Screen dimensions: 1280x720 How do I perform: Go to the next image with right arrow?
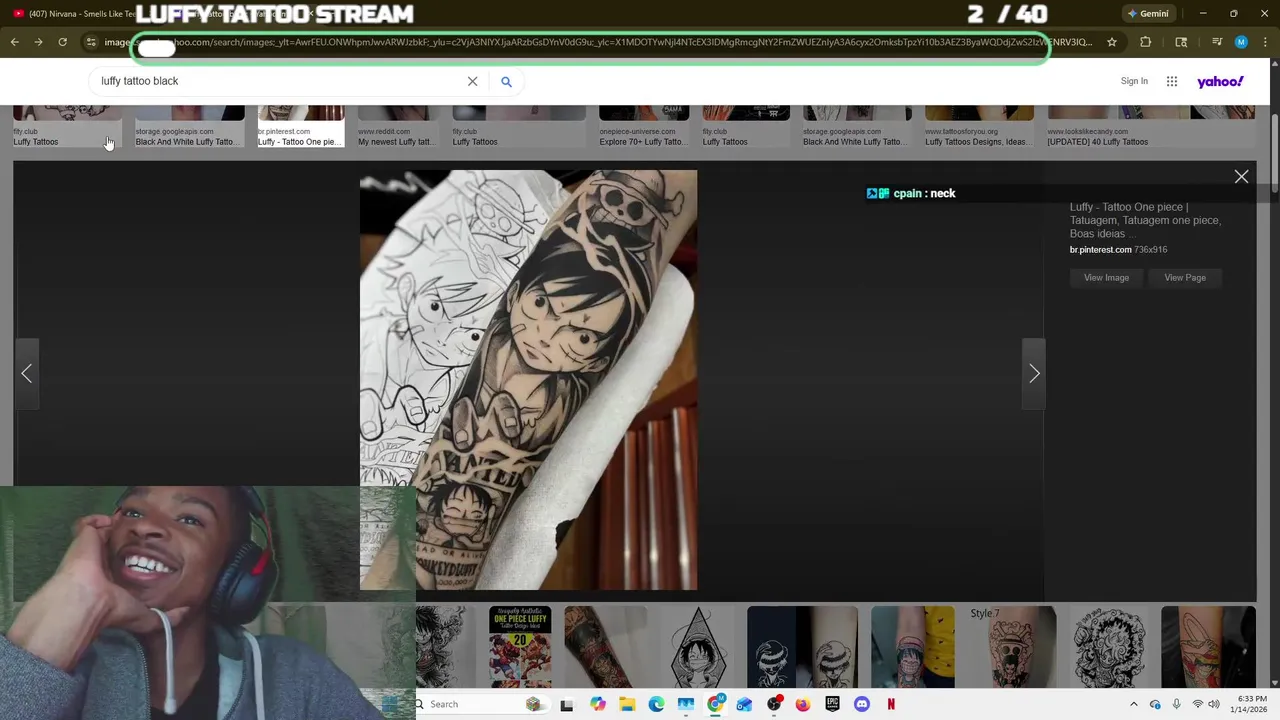click(1034, 374)
